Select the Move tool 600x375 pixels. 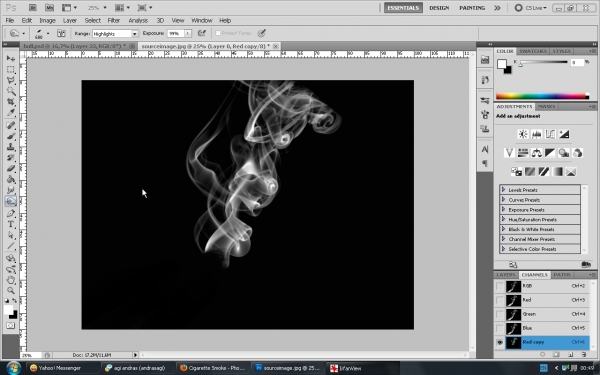pos(11,58)
